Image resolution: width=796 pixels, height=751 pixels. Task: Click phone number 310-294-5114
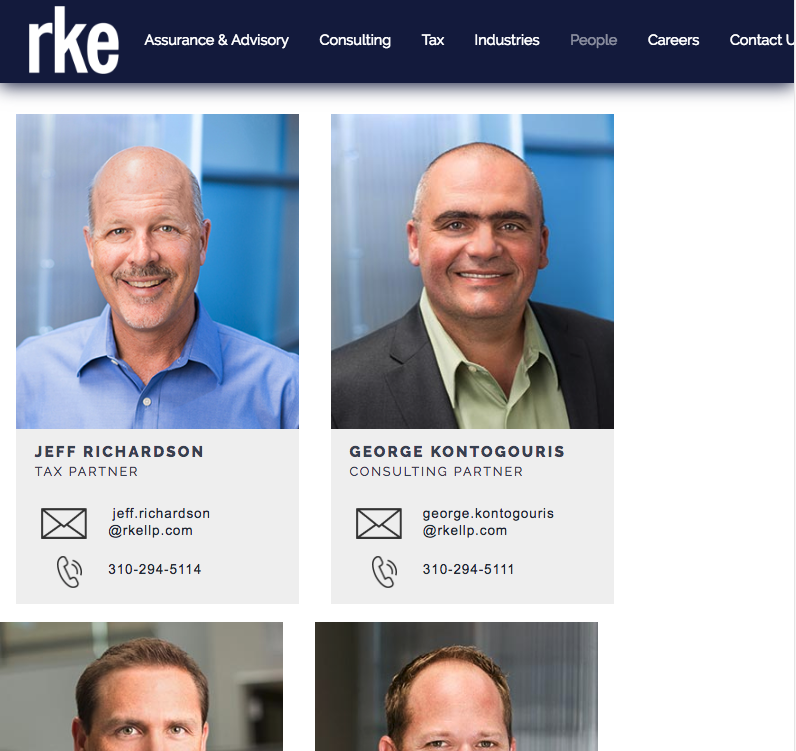[x=154, y=569]
